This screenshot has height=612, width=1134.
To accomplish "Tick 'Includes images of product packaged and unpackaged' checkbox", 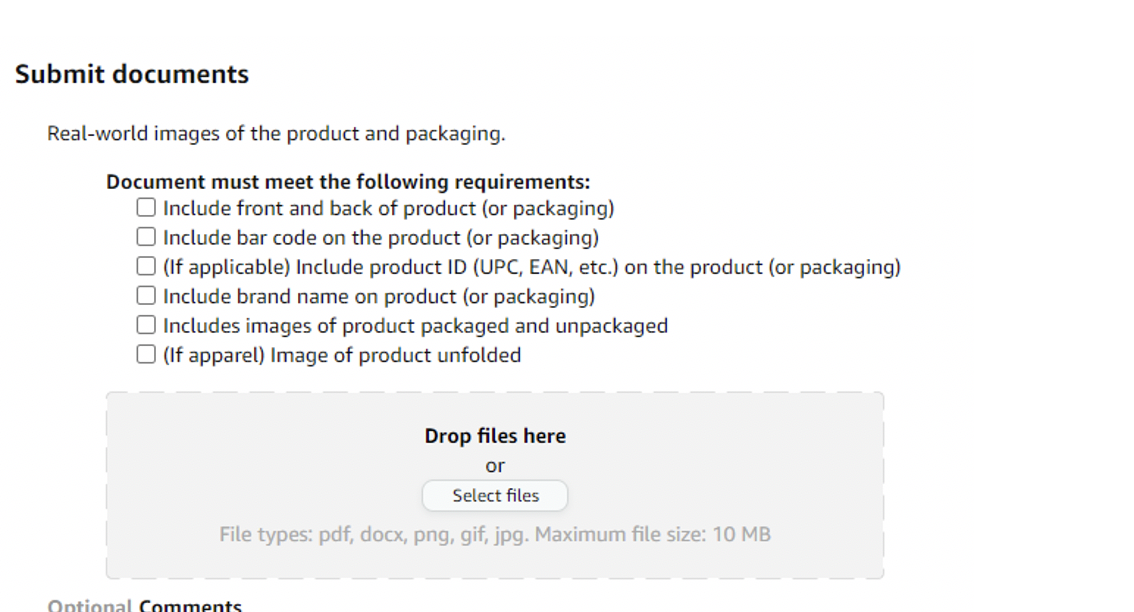I will tap(147, 325).
